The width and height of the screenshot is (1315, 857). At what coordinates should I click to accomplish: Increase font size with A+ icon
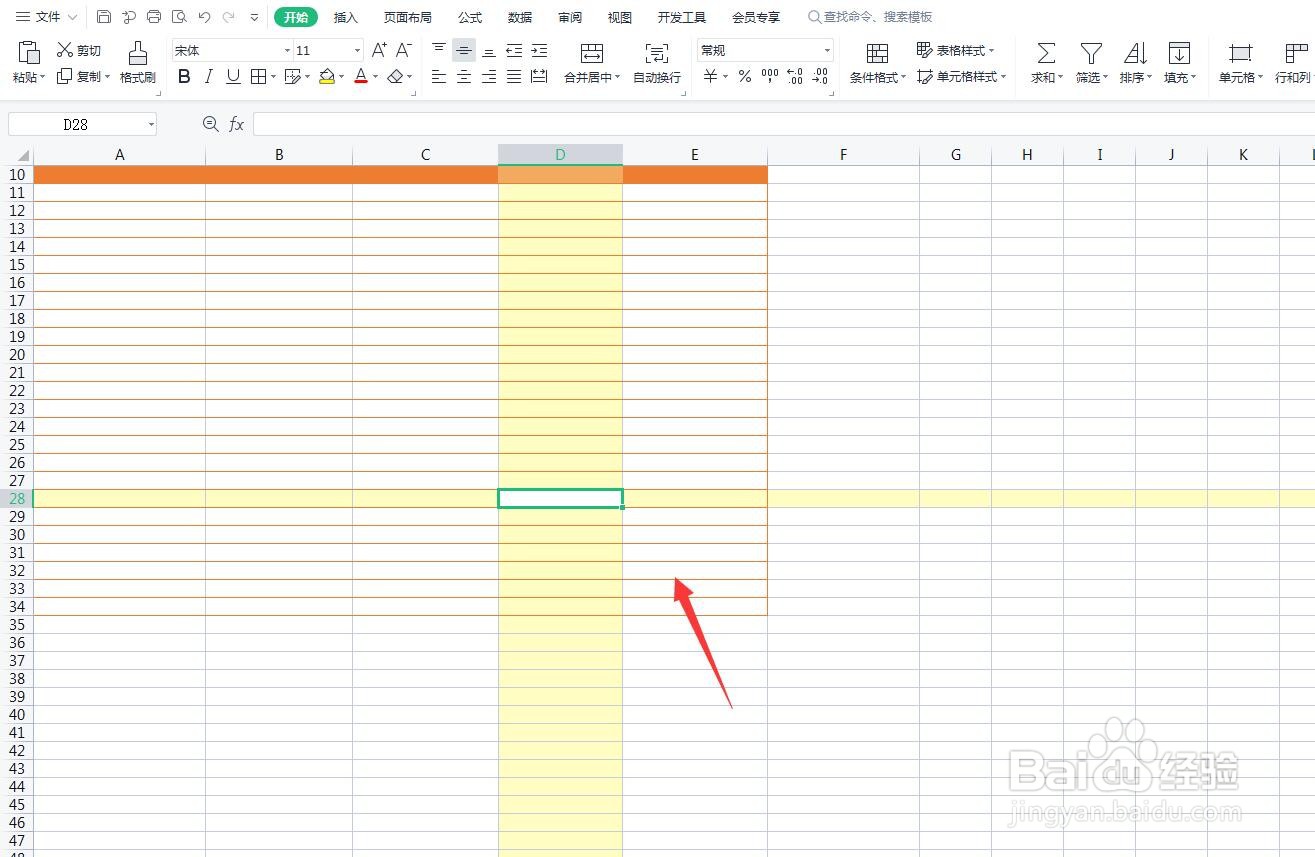pos(379,50)
